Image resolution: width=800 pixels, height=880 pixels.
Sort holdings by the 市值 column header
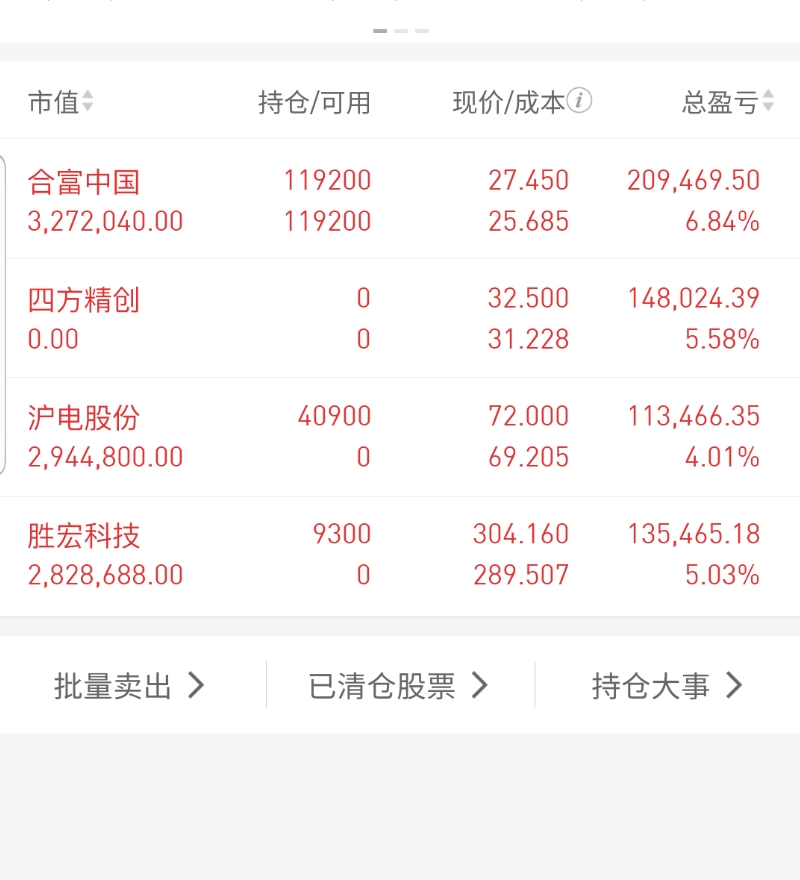(53, 102)
